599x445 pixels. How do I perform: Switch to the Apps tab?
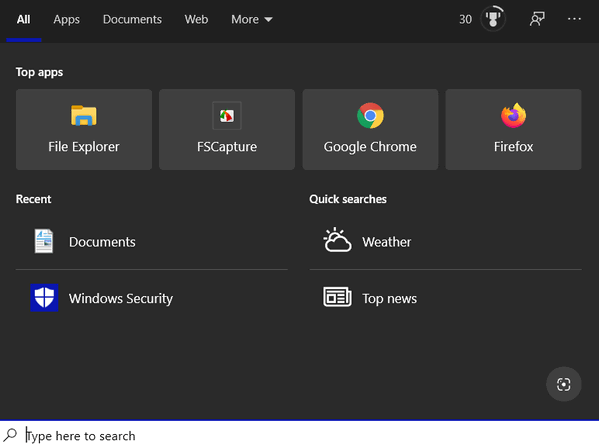pos(66,19)
